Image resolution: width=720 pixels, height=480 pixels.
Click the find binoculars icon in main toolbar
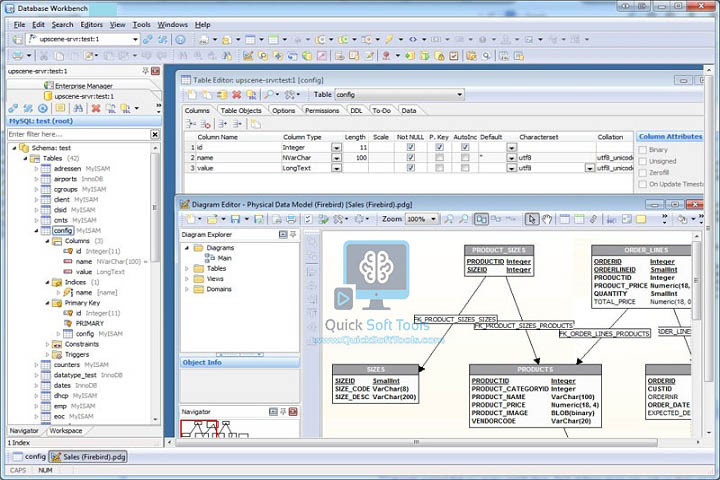[x=182, y=56]
